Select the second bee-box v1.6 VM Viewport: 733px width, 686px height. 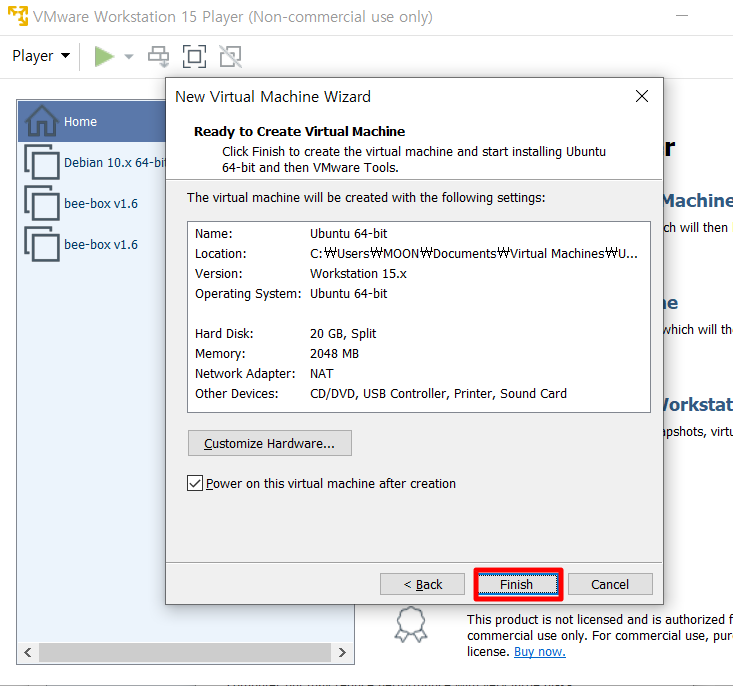click(101, 245)
